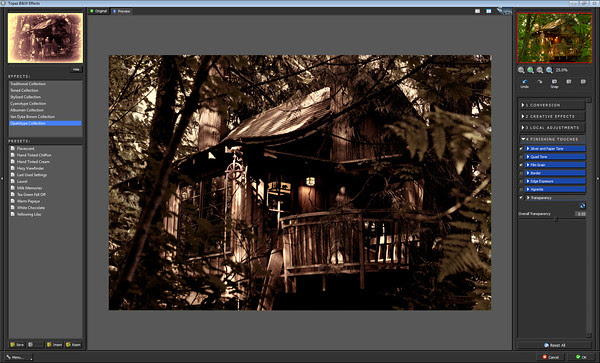Click the Hide button under preset thumbnail

[76, 70]
